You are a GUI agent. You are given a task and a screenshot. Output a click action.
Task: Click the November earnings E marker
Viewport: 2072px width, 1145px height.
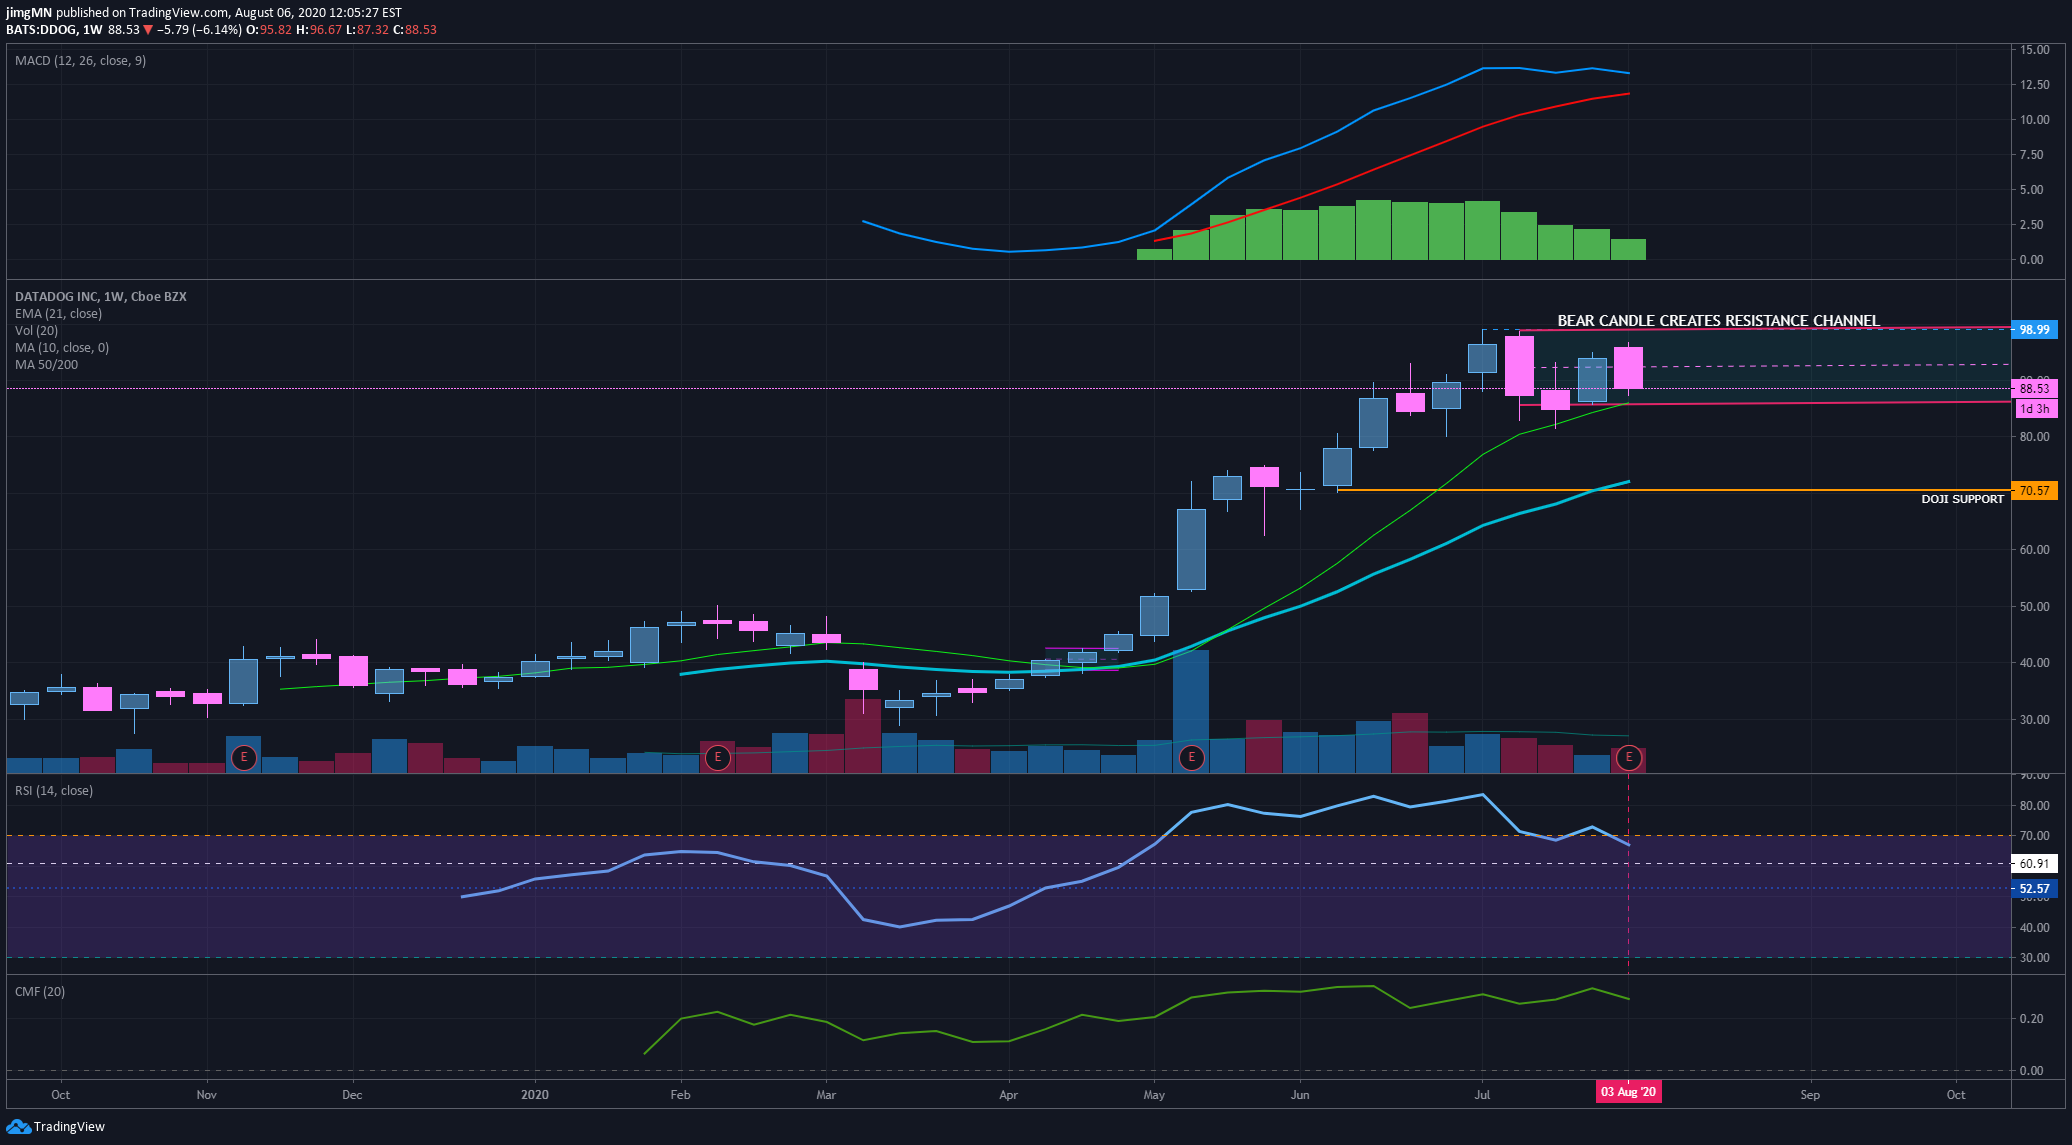(x=243, y=758)
